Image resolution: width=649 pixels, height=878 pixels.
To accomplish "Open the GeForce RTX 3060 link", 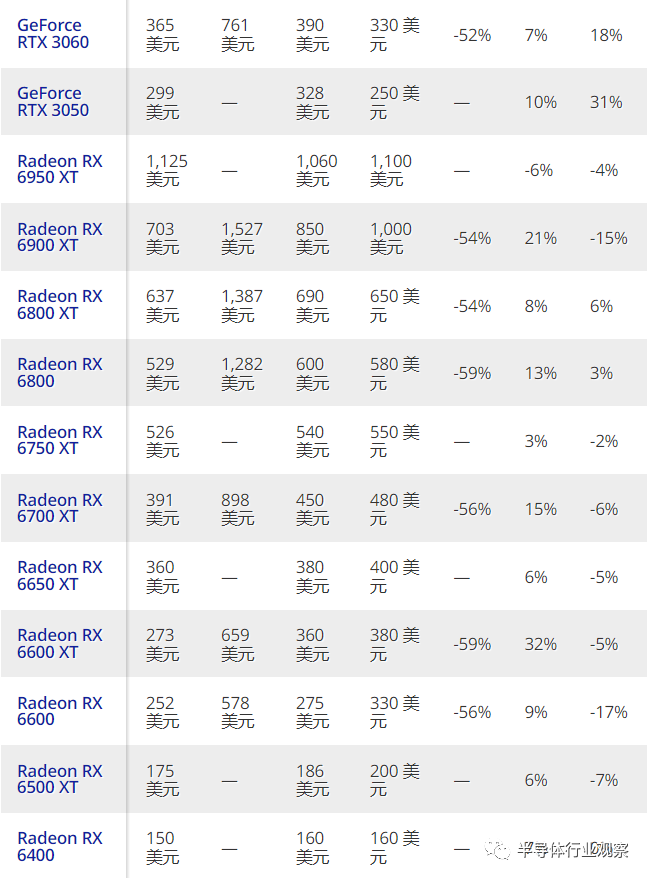I will [53, 34].
